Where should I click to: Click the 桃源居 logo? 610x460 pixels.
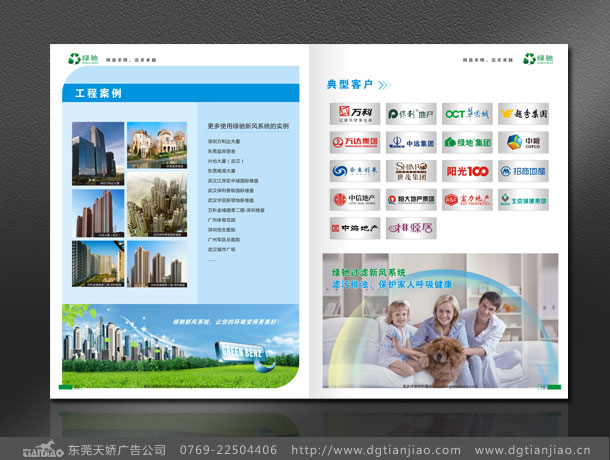point(411,229)
